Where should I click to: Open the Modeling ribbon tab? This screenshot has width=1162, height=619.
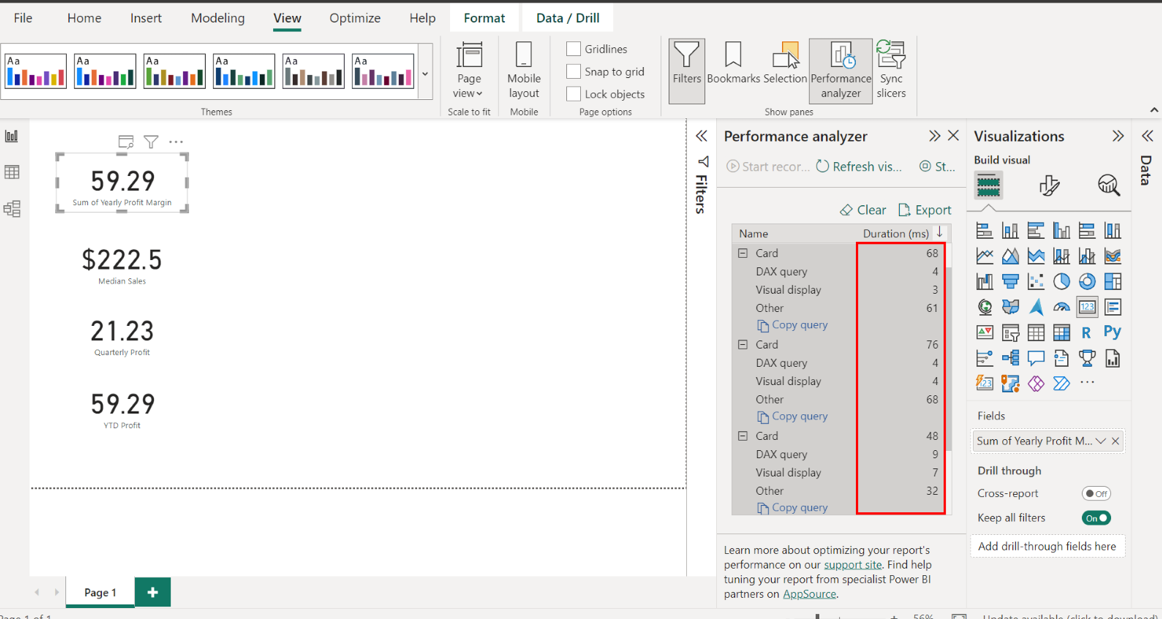coord(217,18)
